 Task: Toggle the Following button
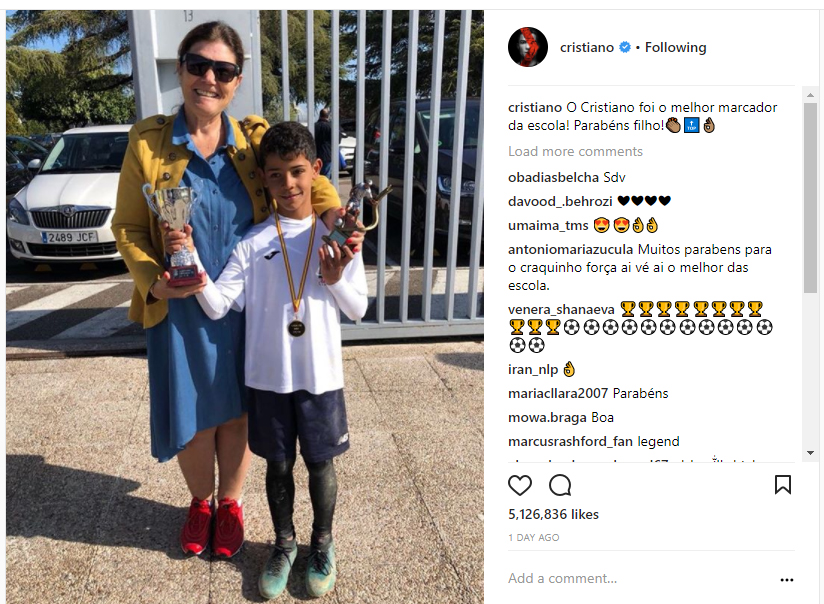[x=675, y=47]
